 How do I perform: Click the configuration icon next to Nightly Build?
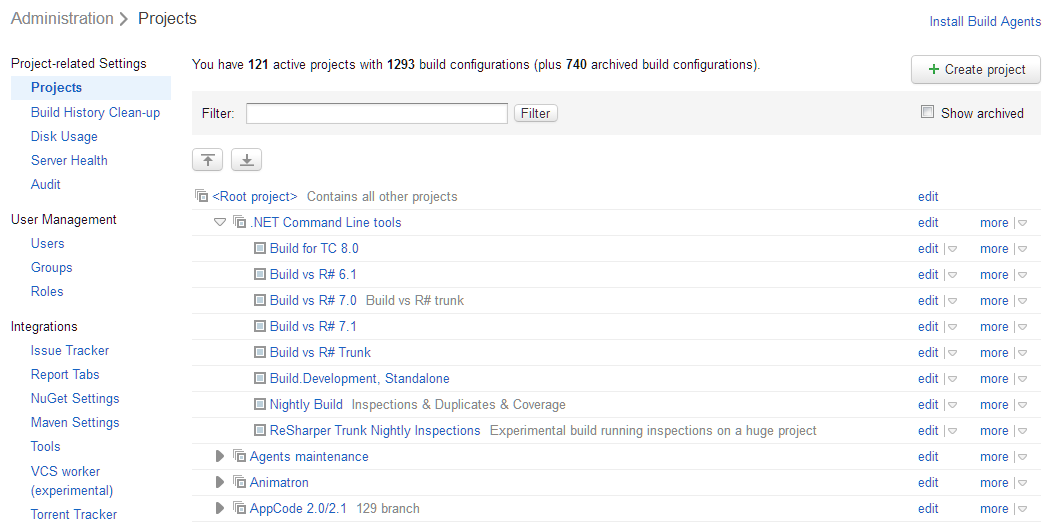[260, 405]
